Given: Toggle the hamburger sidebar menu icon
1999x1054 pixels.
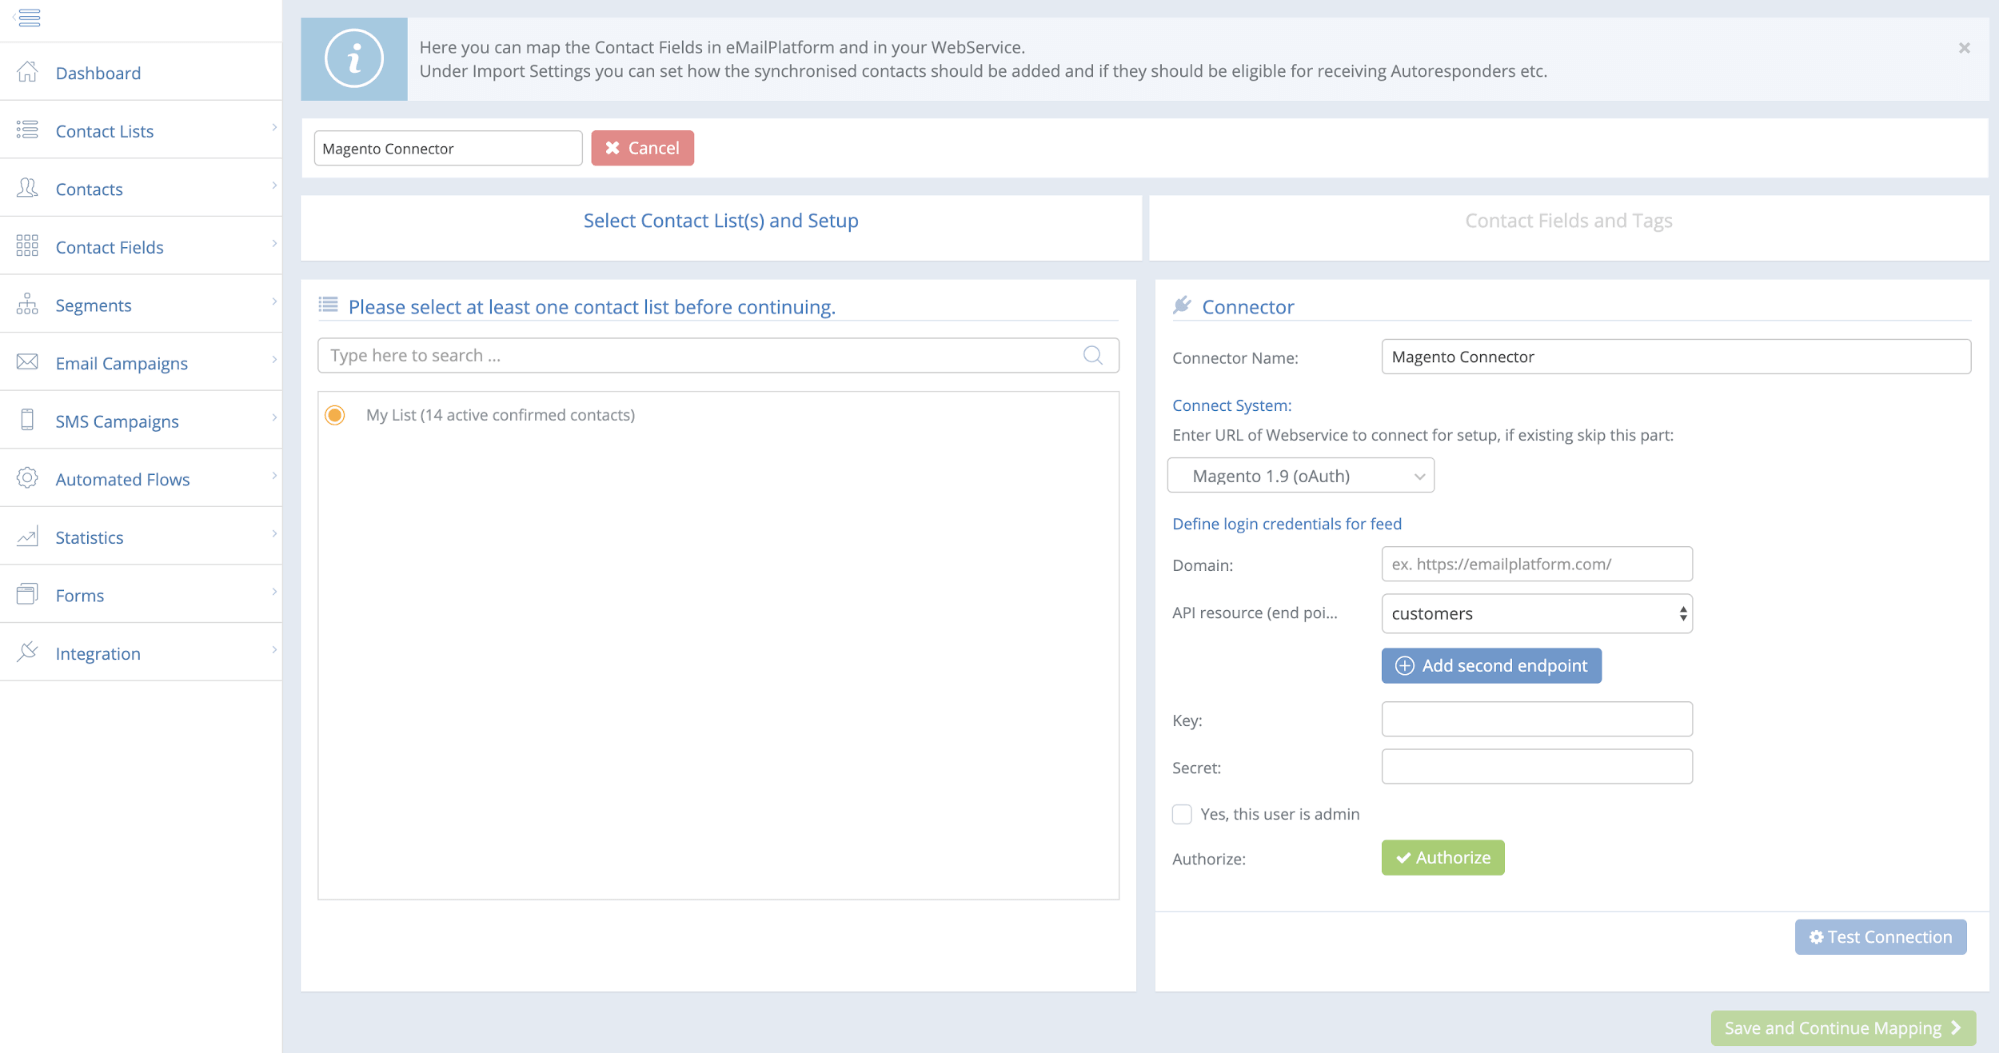Looking at the screenshot, I should (28, 17).
